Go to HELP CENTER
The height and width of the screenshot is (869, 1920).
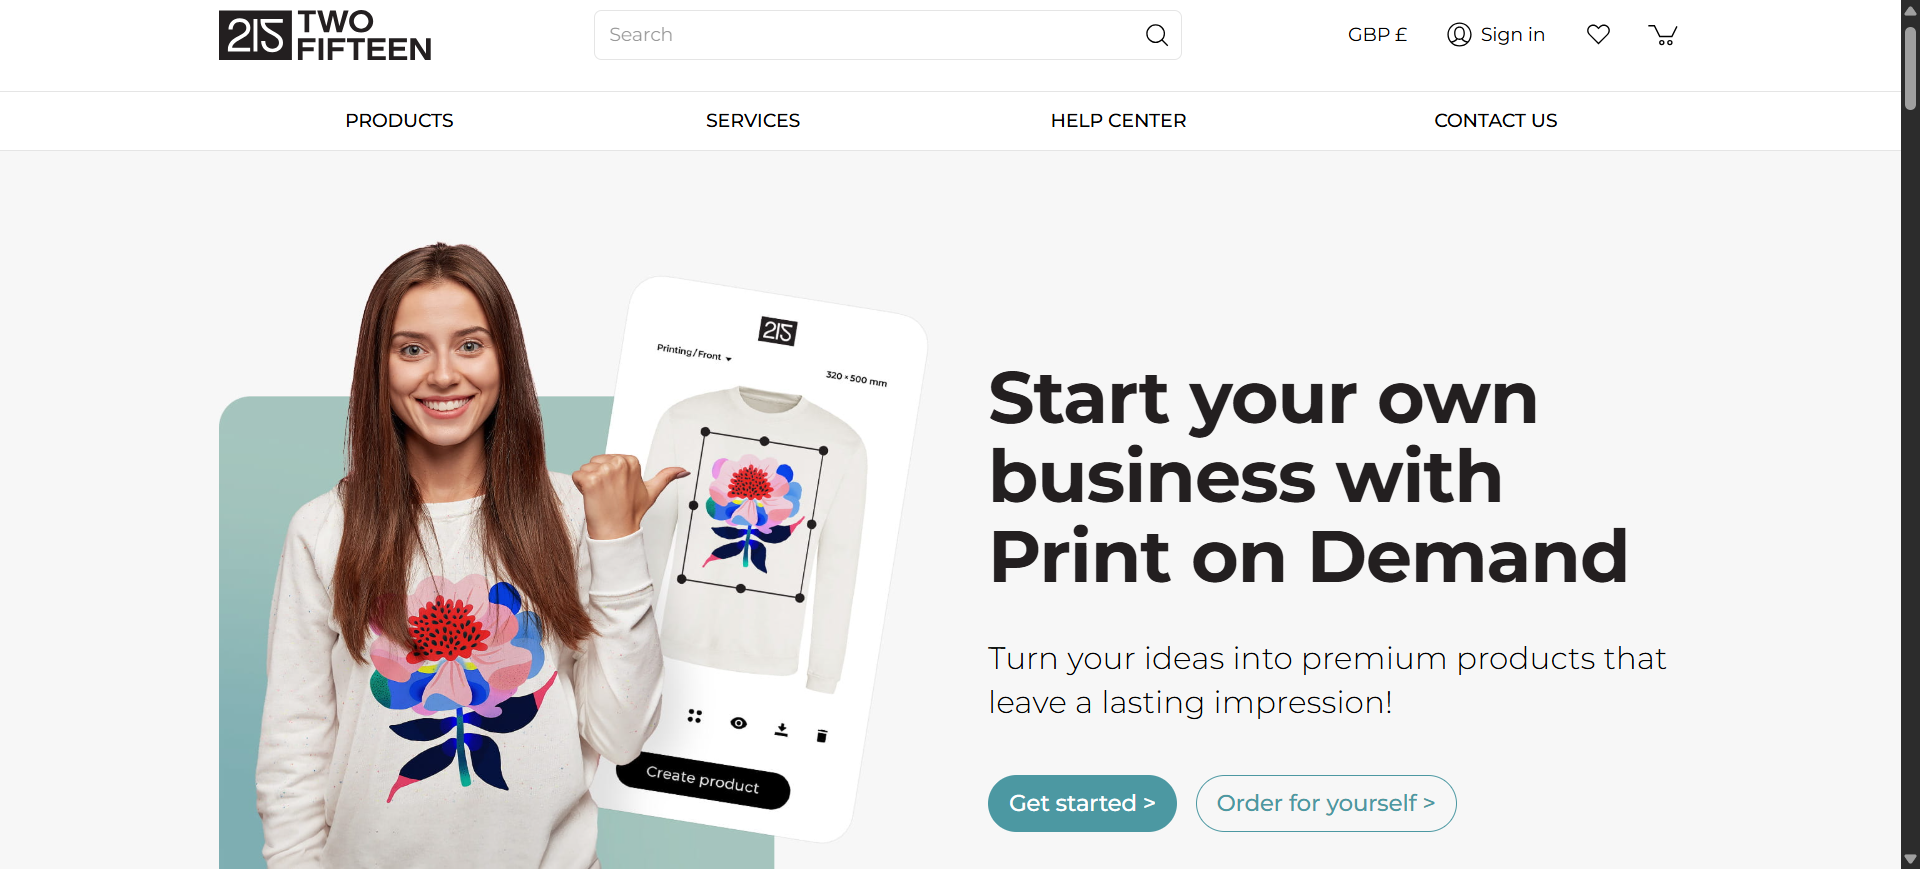tap(1118, 121)
